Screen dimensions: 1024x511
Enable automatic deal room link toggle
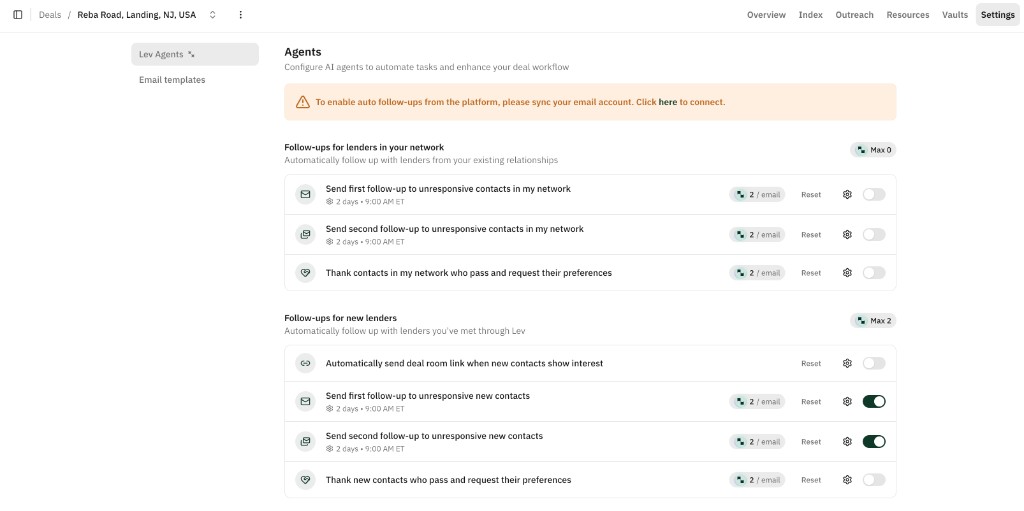874,363
